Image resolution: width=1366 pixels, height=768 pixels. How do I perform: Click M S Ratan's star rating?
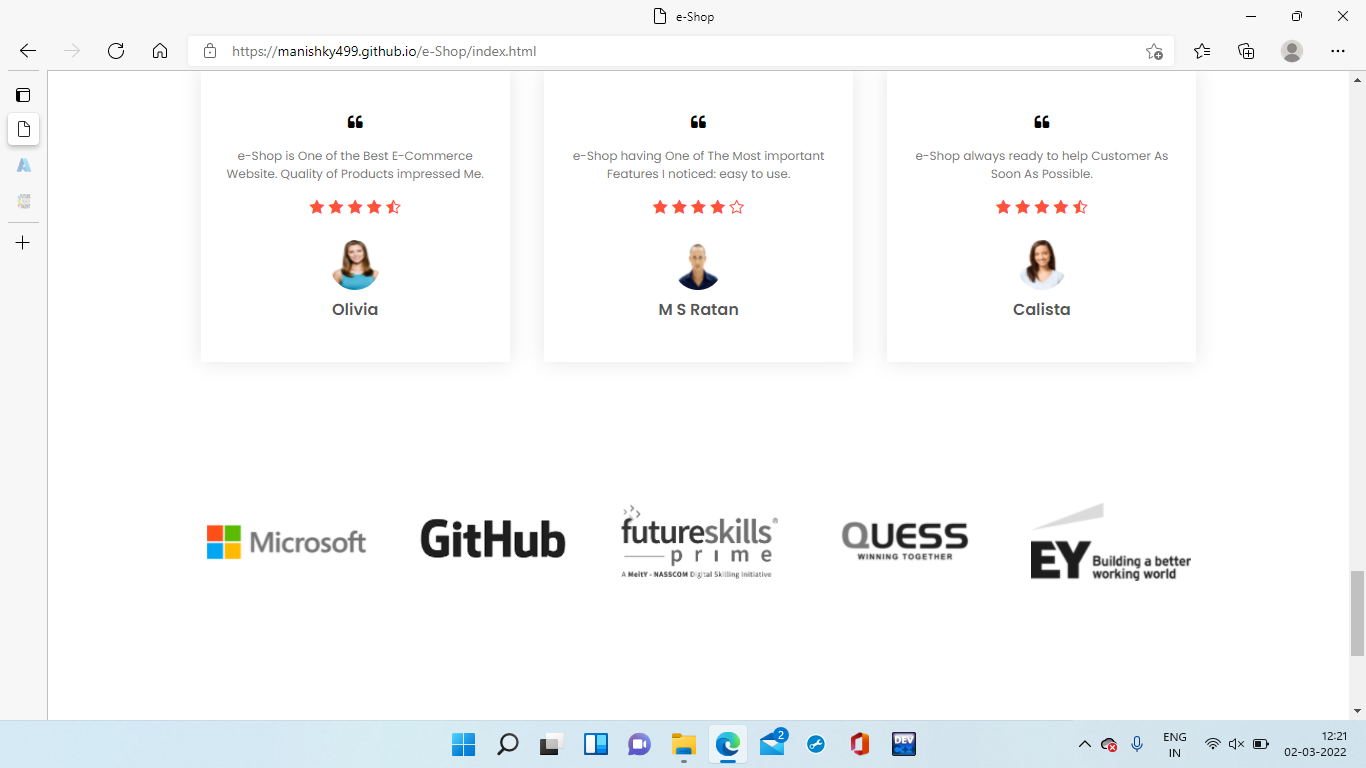[698, 207]
